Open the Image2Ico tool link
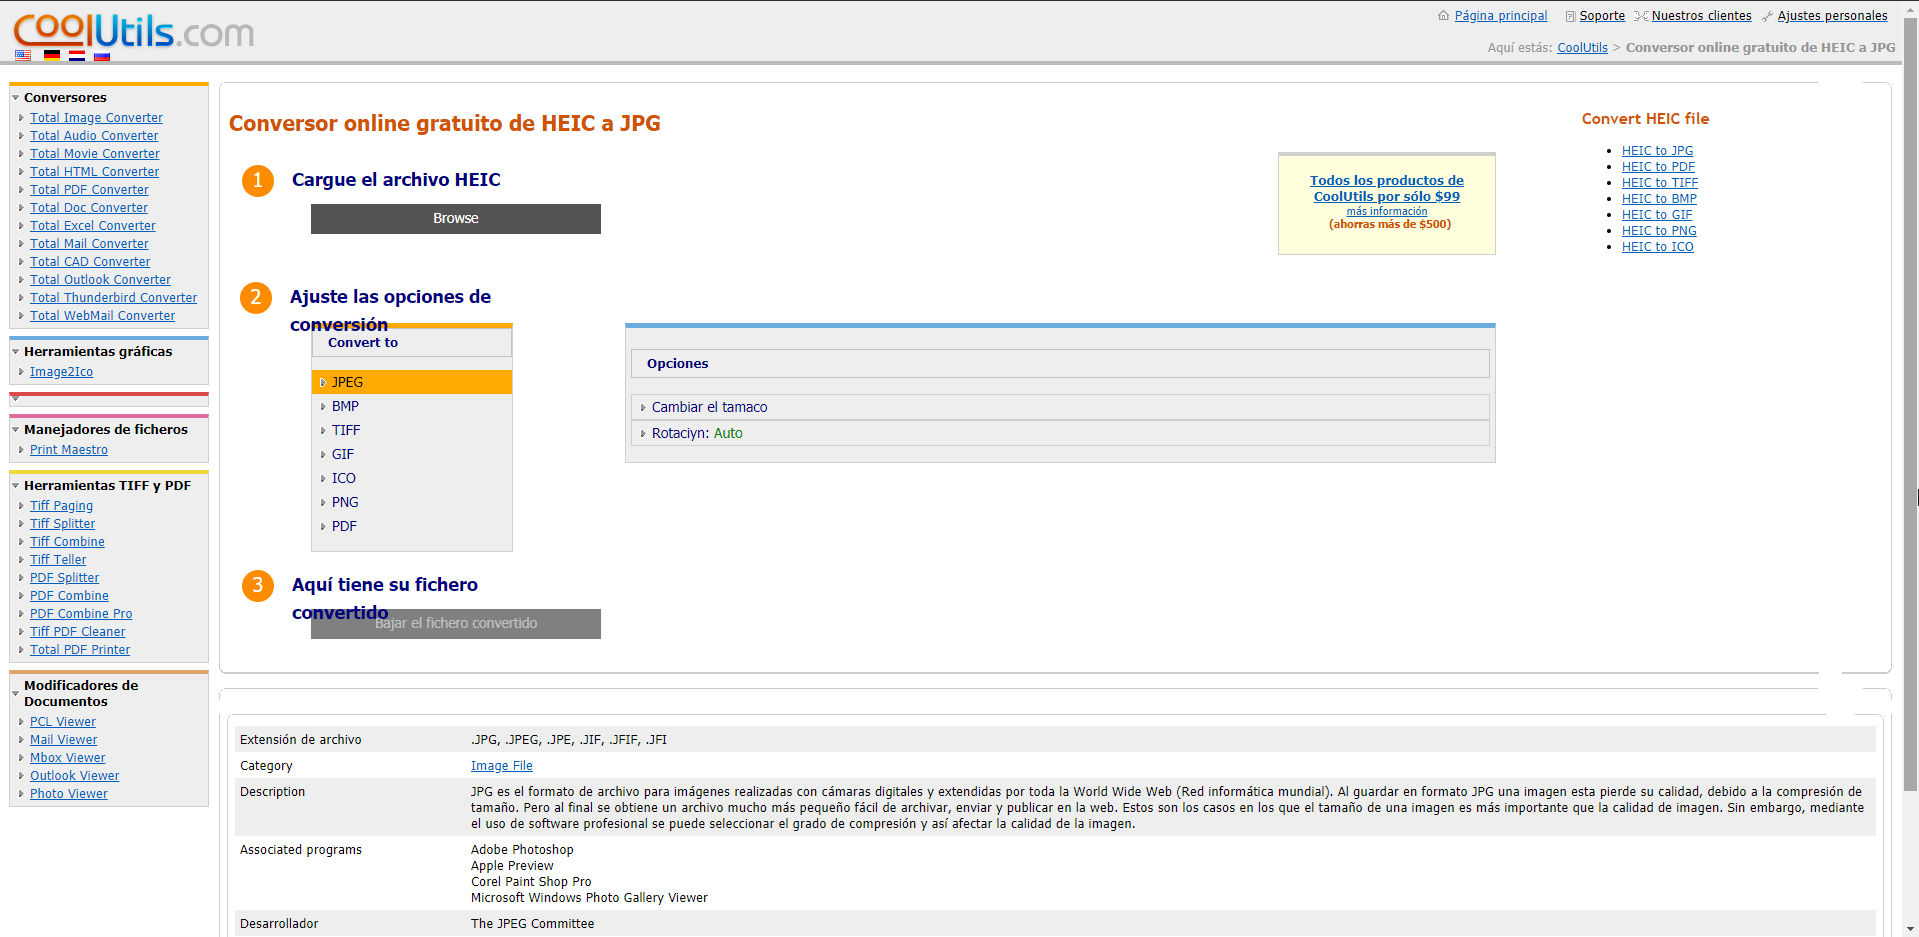Viewport: 1919px width, 937px height. 61,372
